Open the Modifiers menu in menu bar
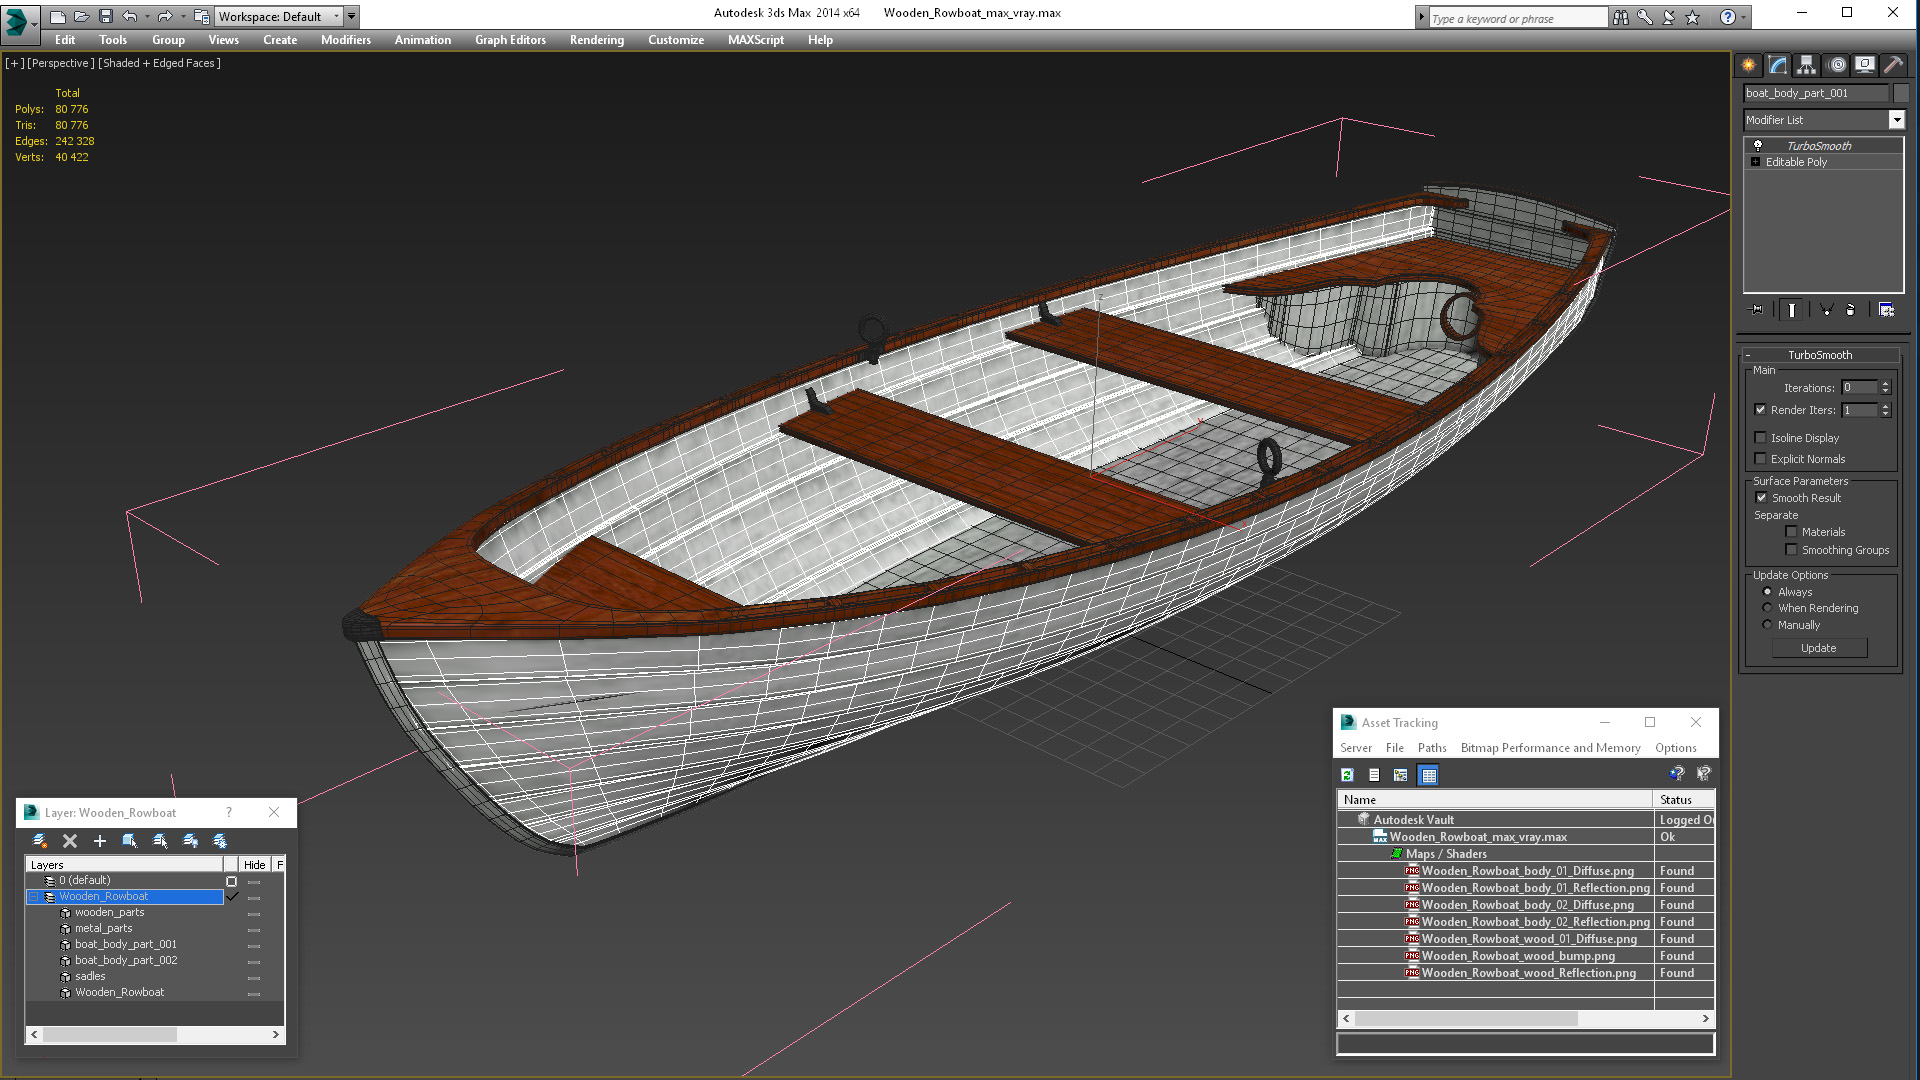 tap(345, 40)
